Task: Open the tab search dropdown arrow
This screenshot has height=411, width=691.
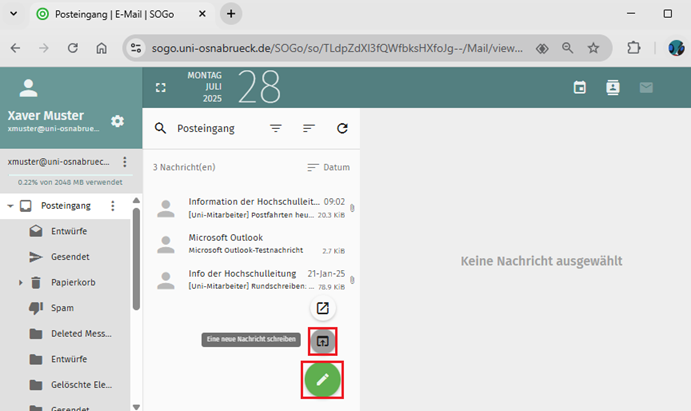Action: pyautogui.click(x=14, y=14)
